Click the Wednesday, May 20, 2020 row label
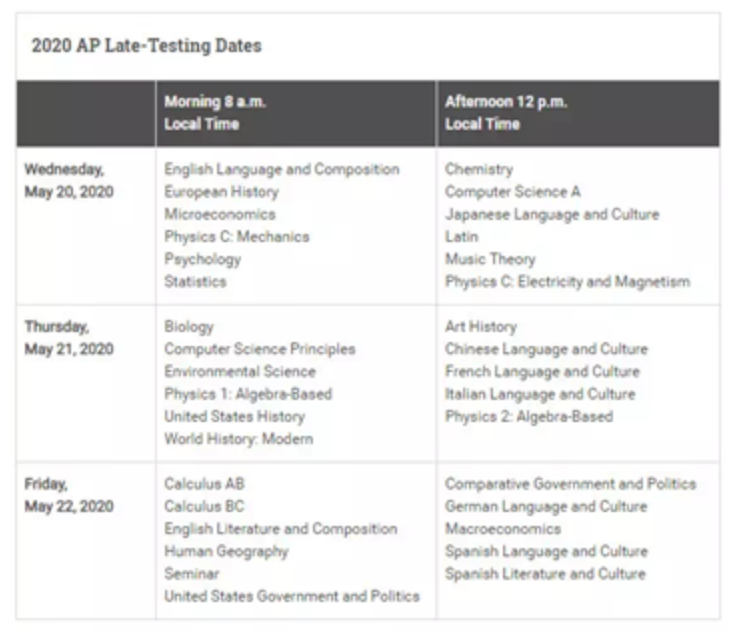Image resolution: width=738 pixels, height=634 pixels. (x=69, y=181)
